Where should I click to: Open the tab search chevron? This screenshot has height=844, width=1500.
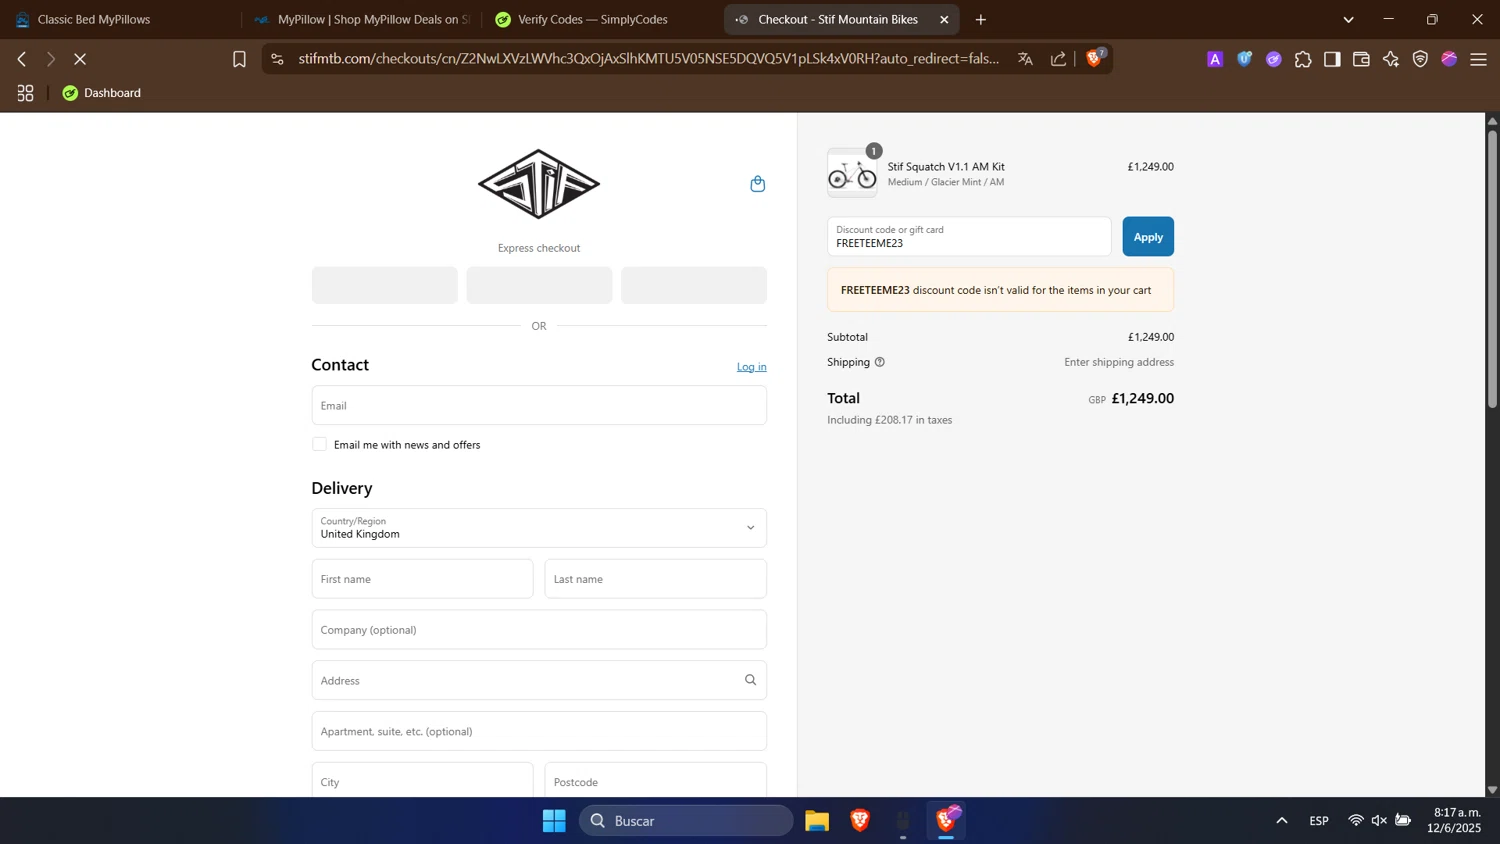pos(1348,20)
